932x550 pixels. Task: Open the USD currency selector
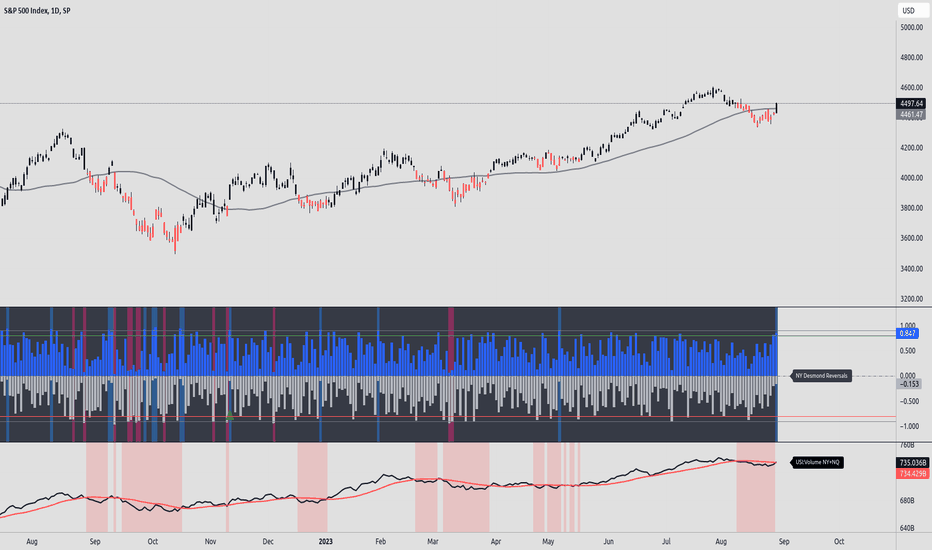913,11
